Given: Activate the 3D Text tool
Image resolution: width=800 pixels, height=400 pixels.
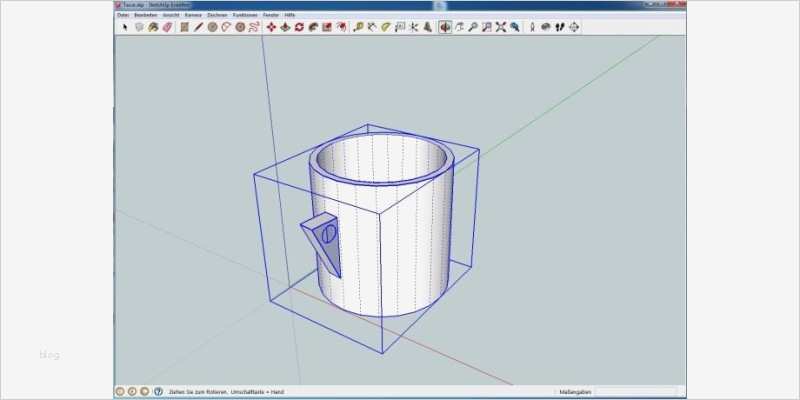Looking at the screenshot, I should click(427, 27).
